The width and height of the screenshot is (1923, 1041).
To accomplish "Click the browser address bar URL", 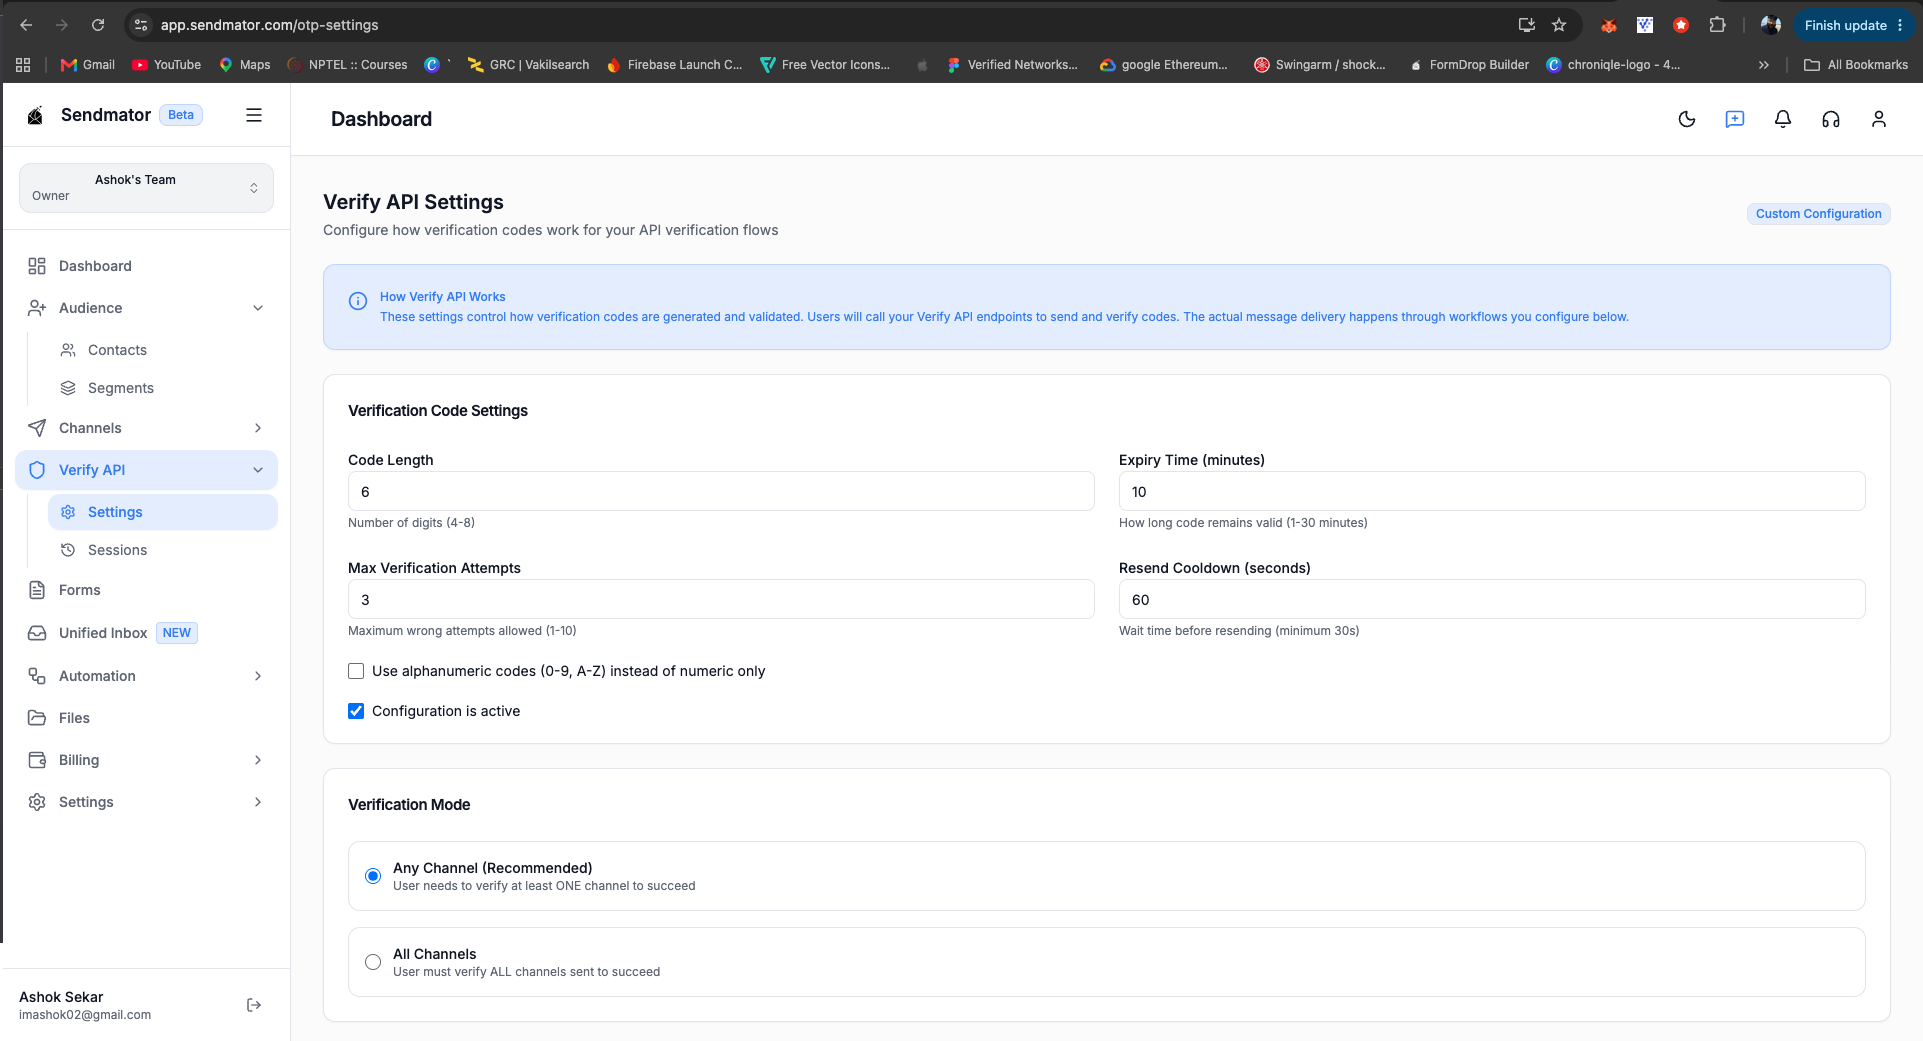I will click(270, 25).
